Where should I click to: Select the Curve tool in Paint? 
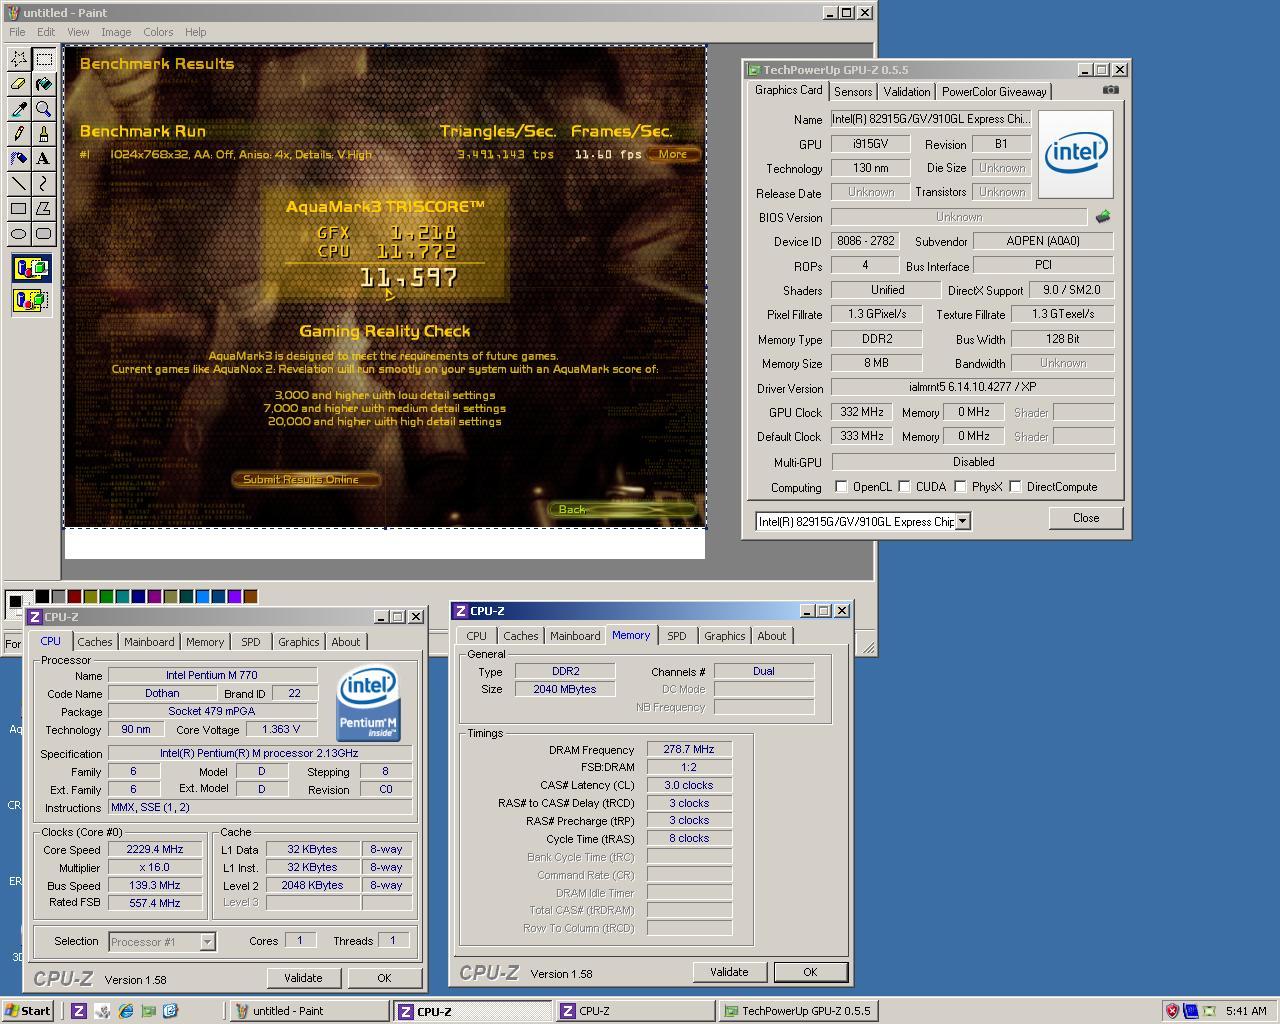click(x=44, y=184)
